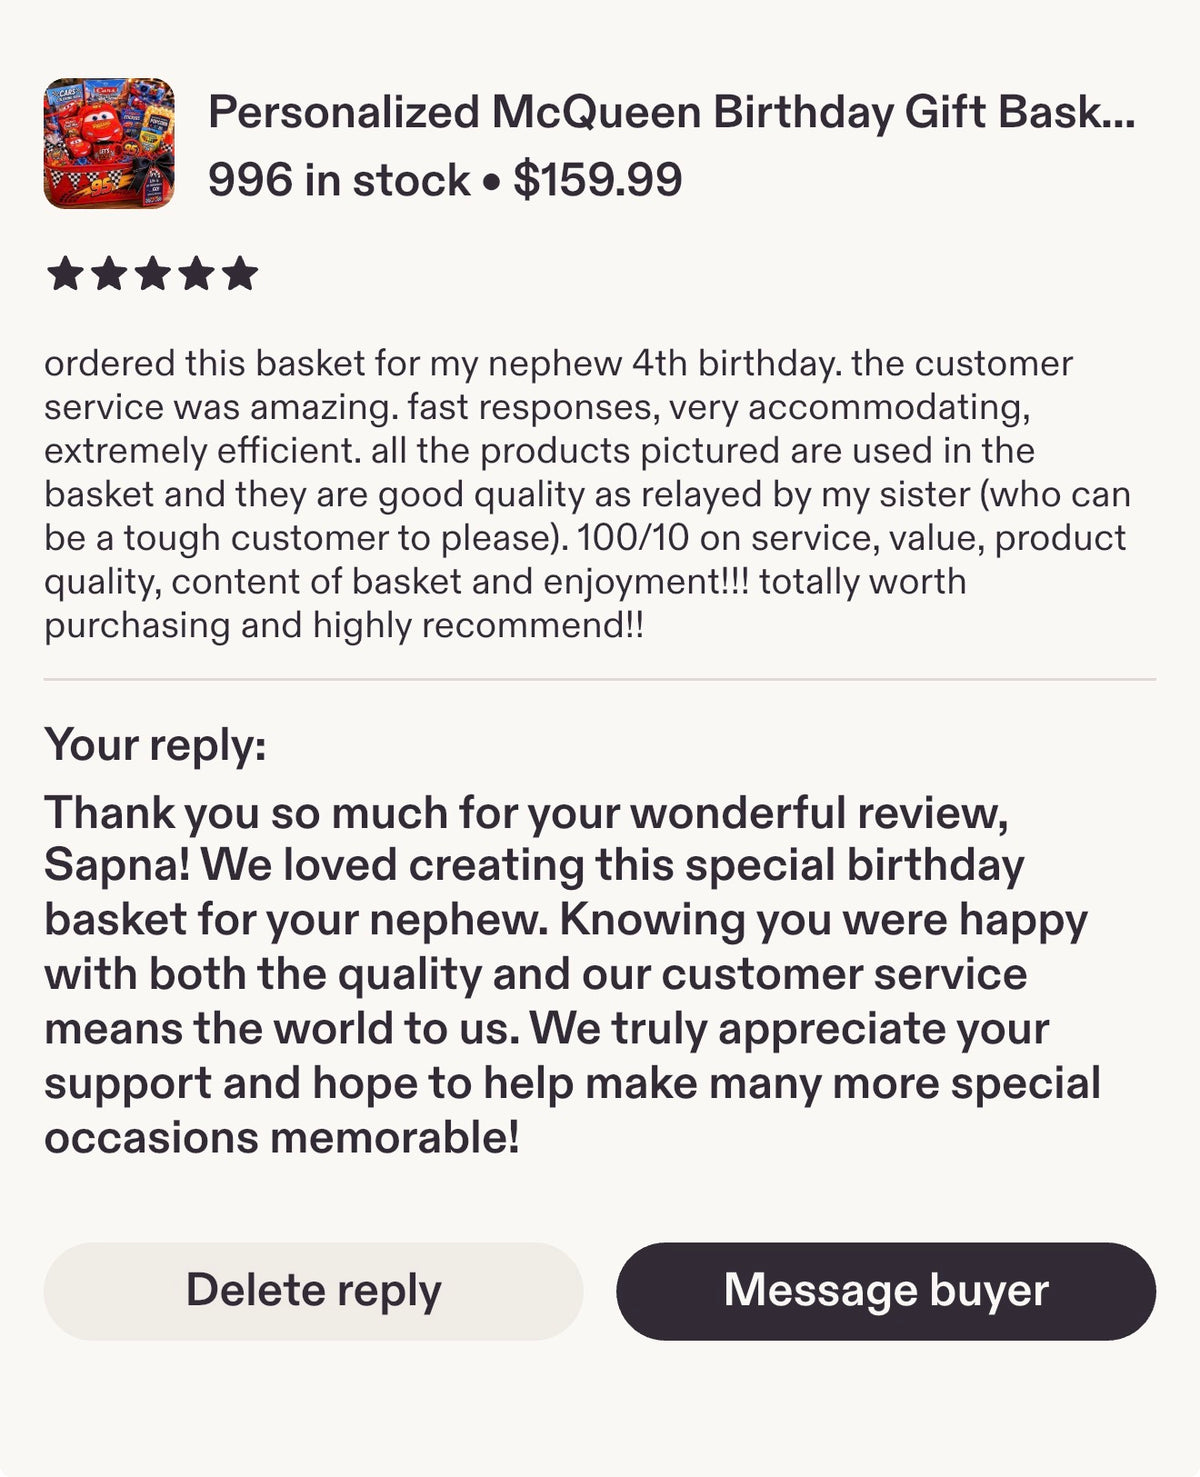
Task: Click the 996 in stock label
Action: pyautogui.click(x=338, y=180)
